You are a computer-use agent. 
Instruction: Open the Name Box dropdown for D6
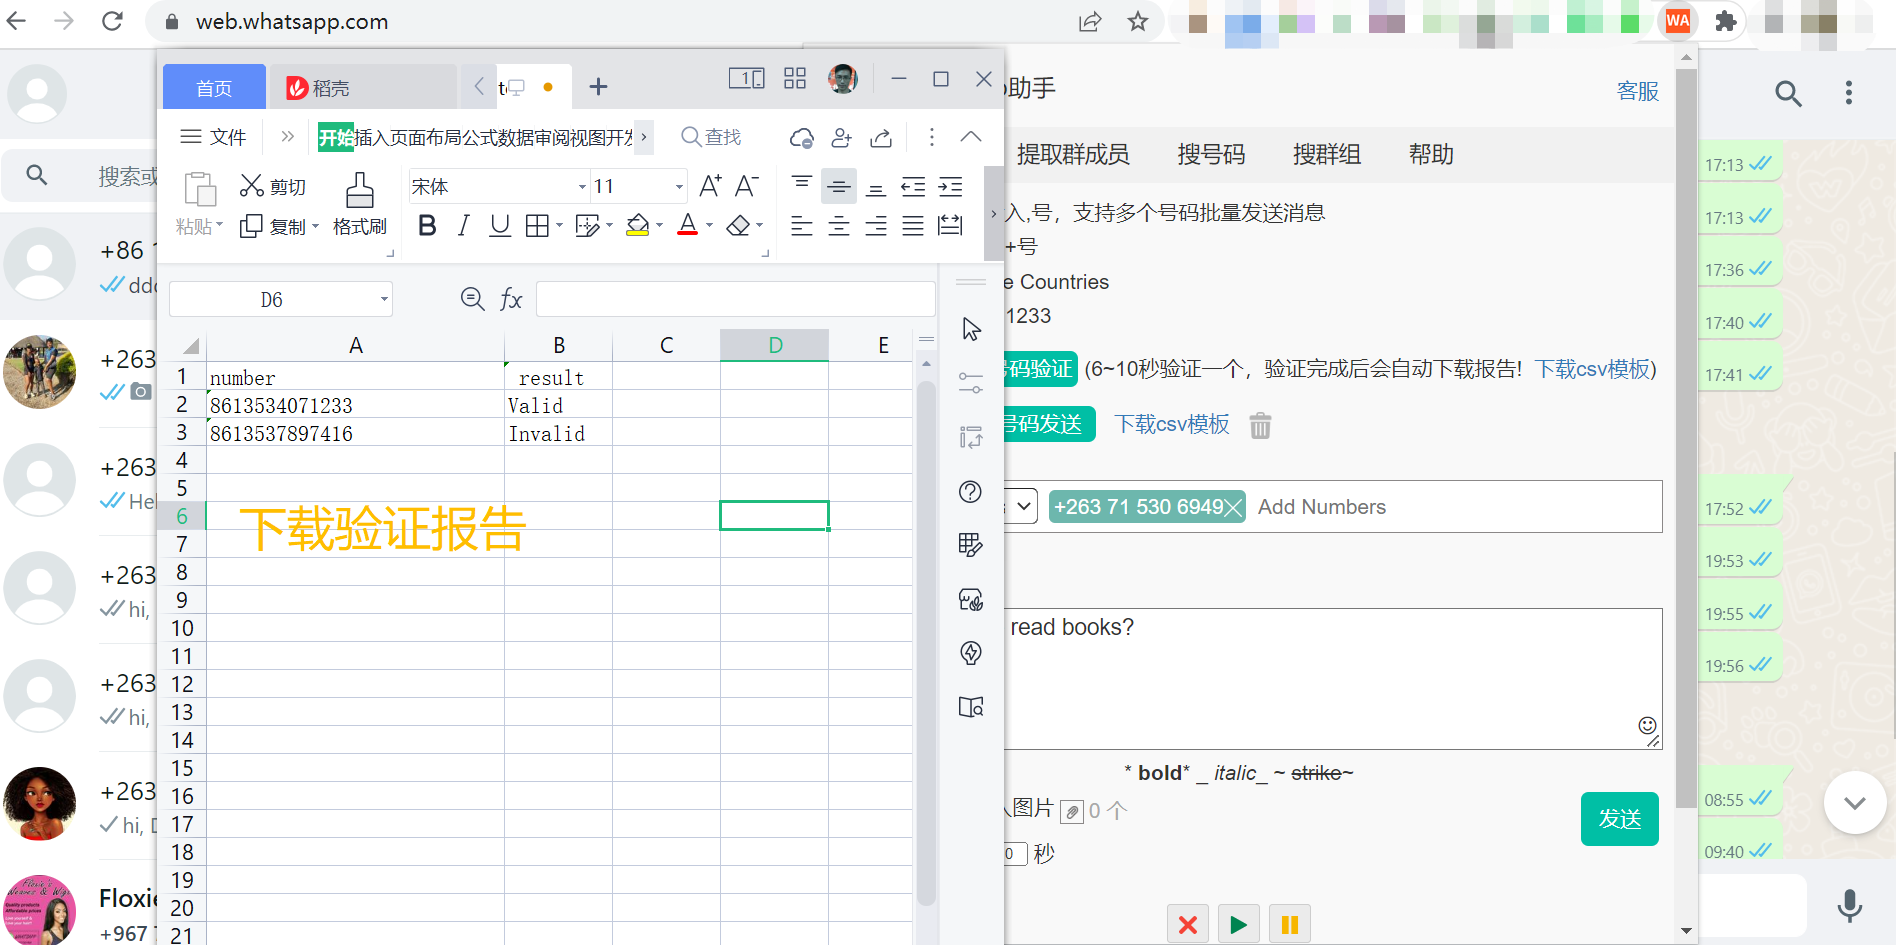point(384,299)
